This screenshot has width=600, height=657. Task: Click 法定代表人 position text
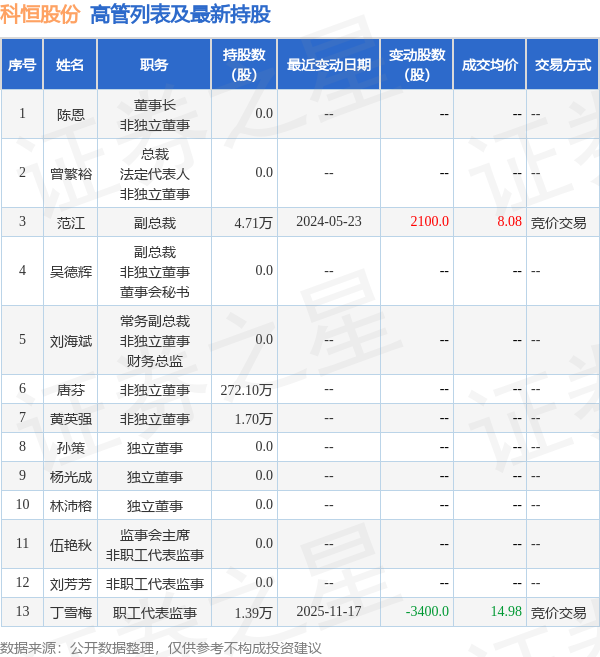coord(155,174)
